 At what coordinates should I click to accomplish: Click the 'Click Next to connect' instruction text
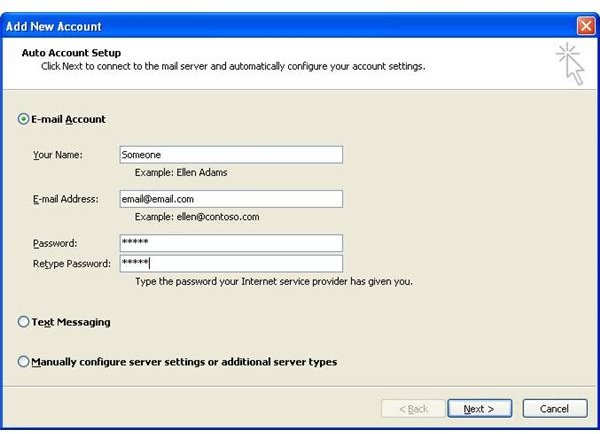[233, 66]
